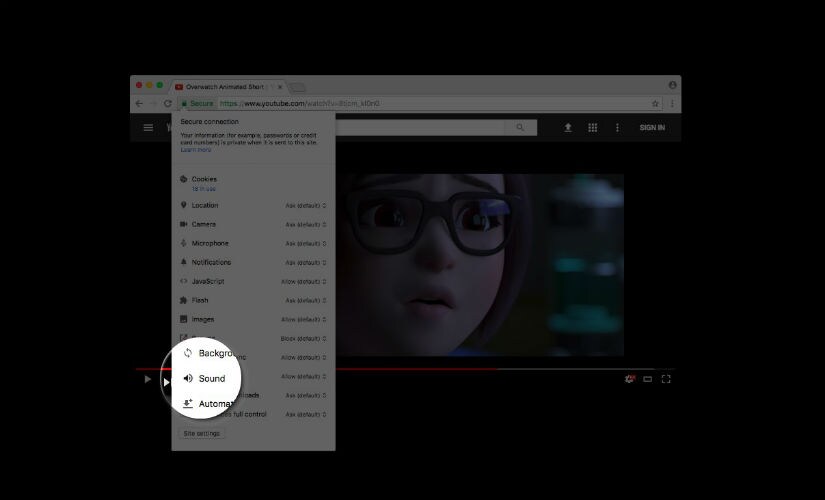Viewport: 825px width, 500px height.
Task: Open the Location permission dropdown
Action: [x=306, y=206]
